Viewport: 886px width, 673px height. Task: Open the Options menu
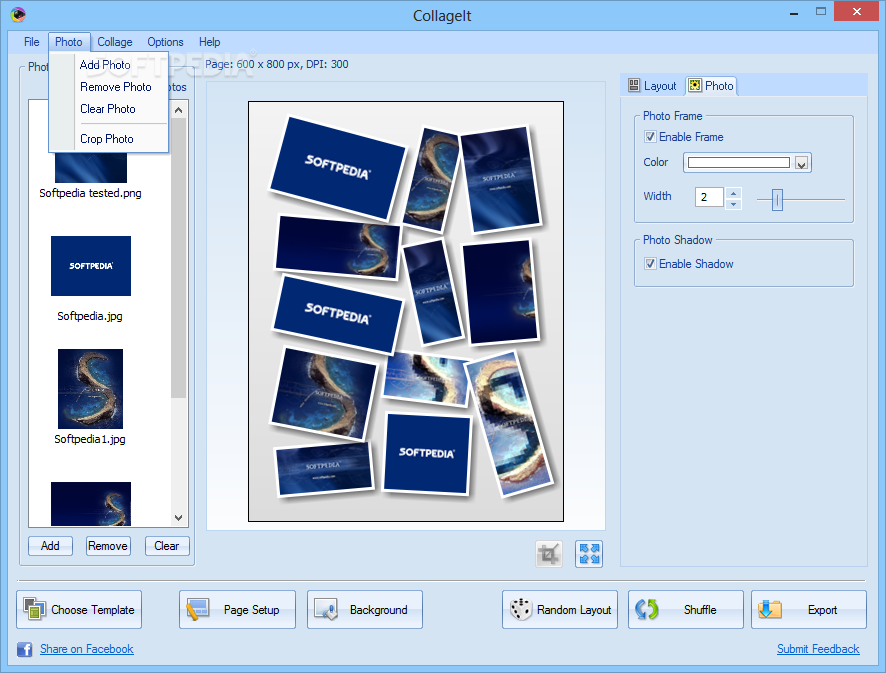tap(165, 42)
